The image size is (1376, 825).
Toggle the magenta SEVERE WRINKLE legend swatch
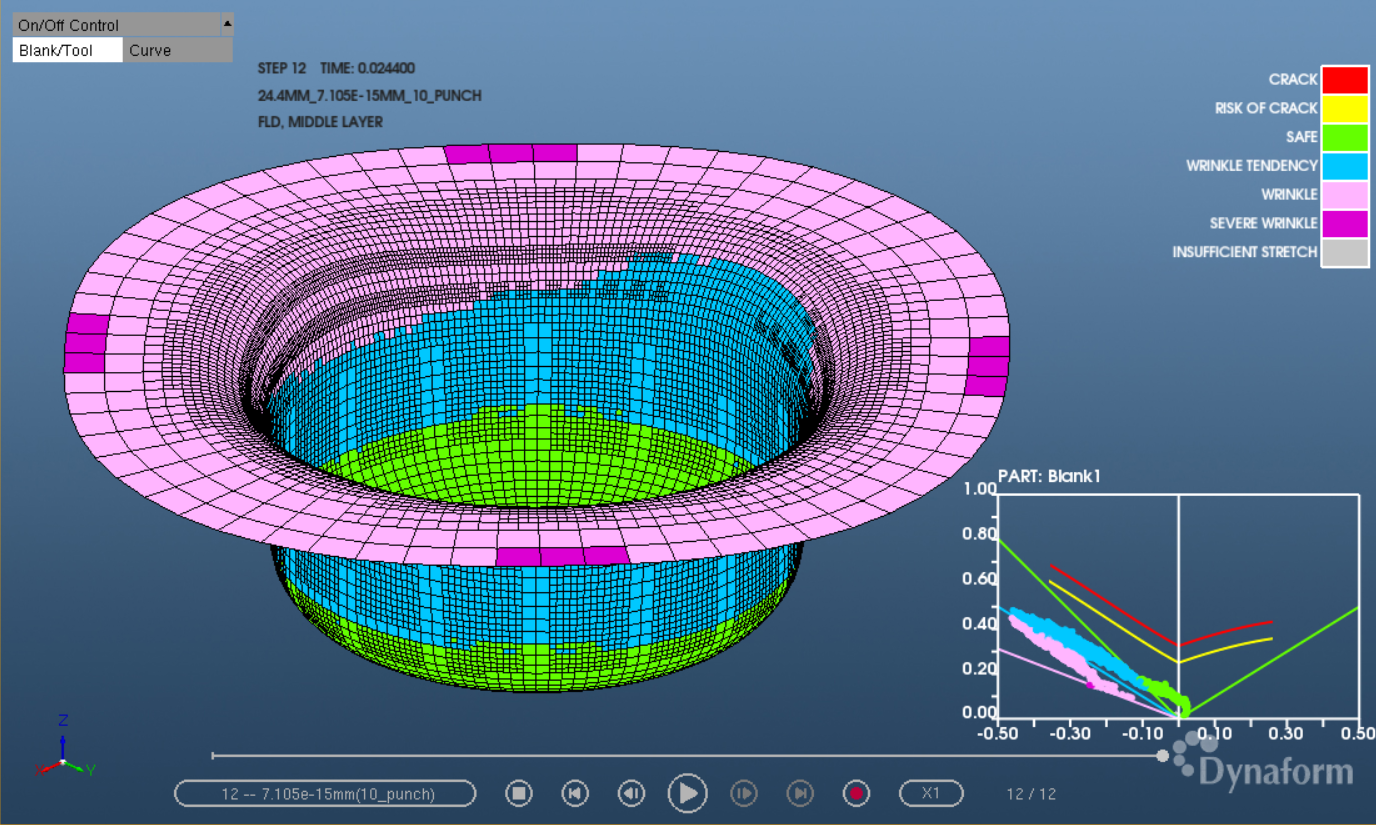coord(1344,223)
